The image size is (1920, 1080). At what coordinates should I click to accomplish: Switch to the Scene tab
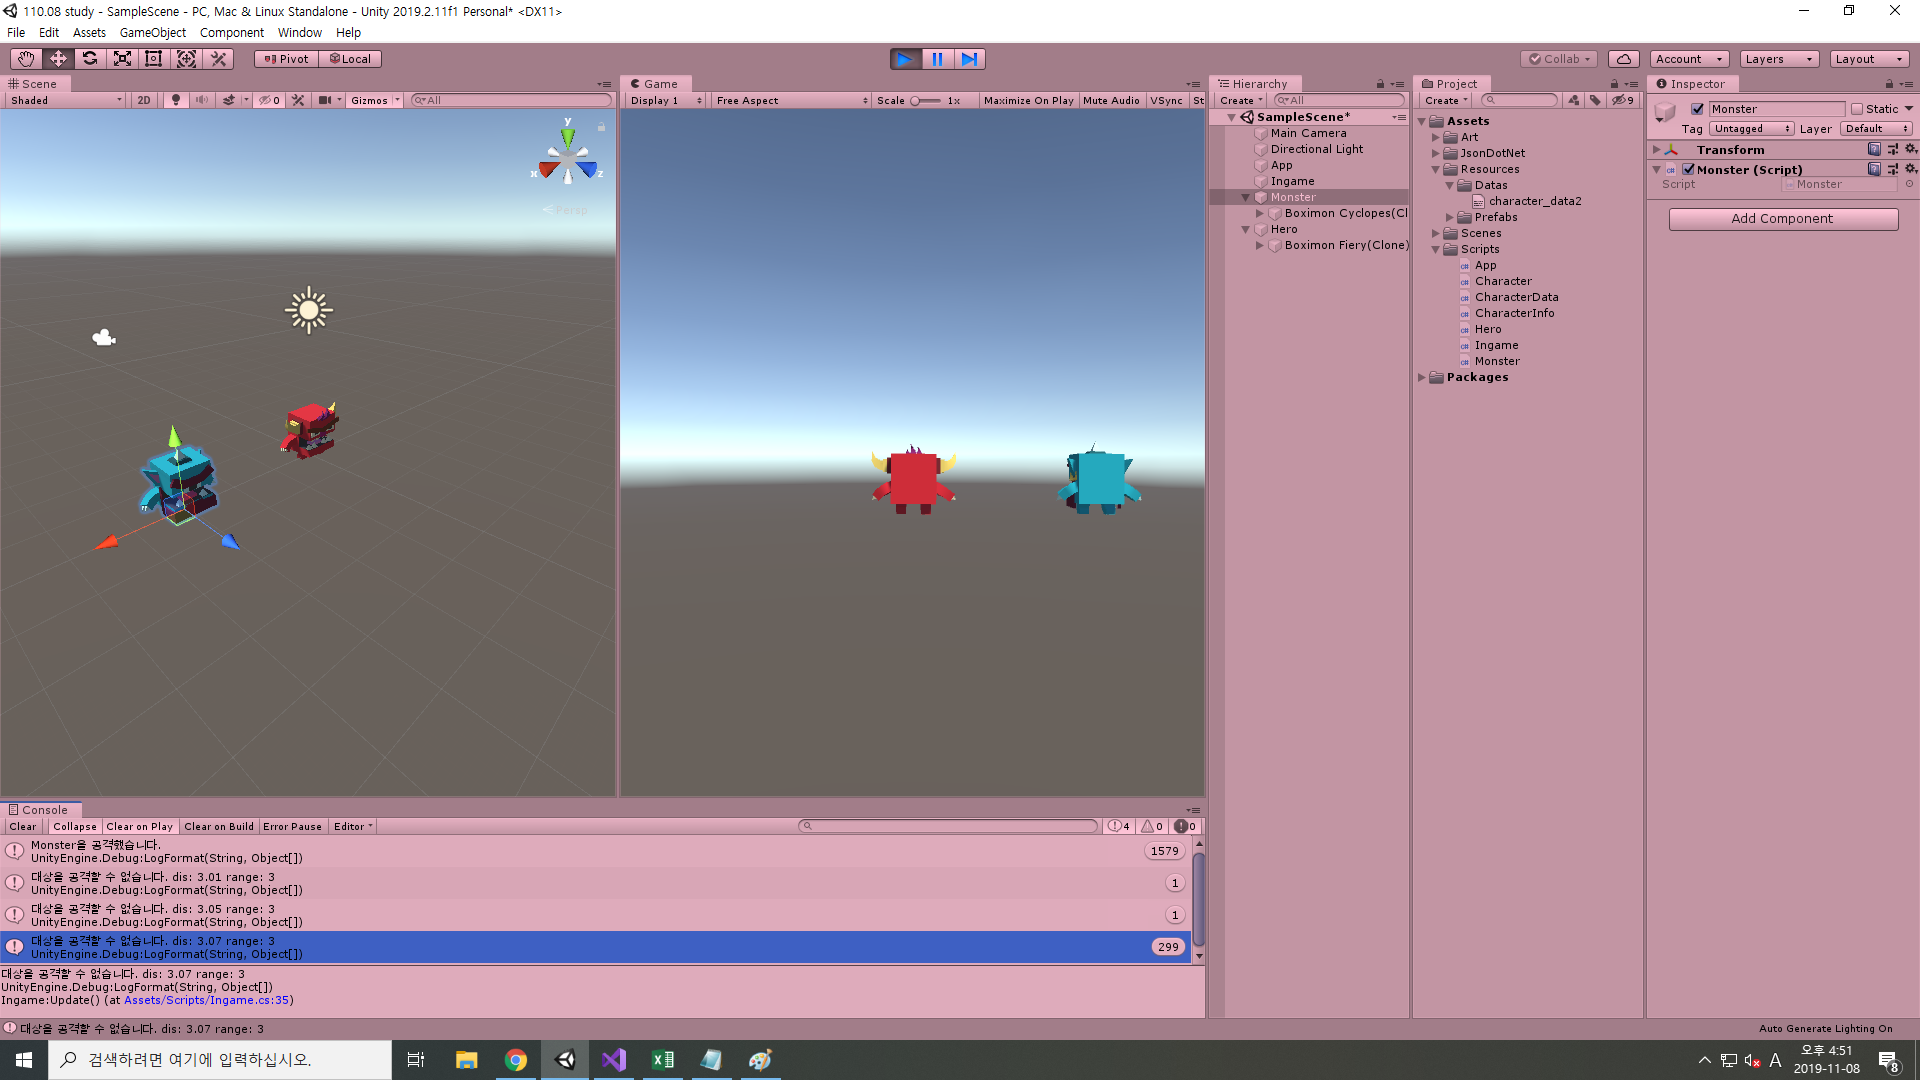click(38, 84)
